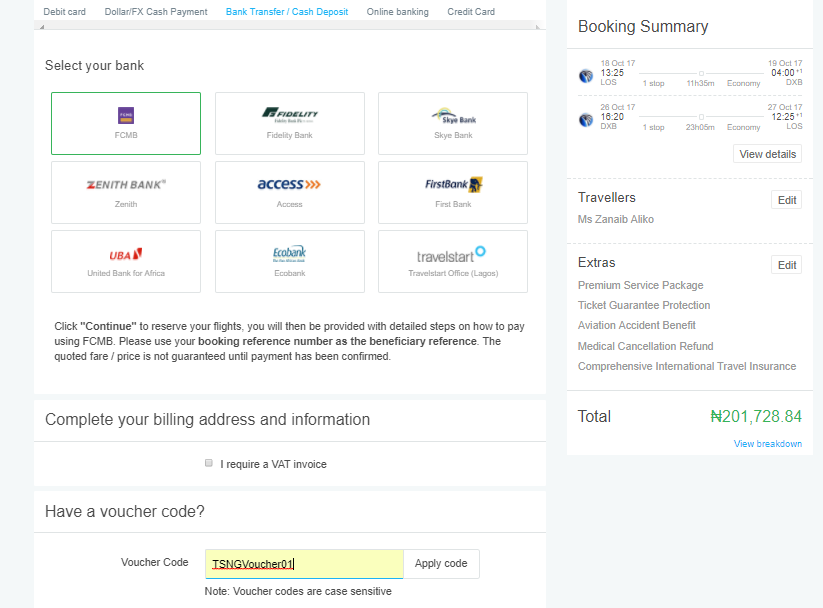Select the FCMB bank tile
Viewport: 823px width, 608px height.
click(x=126, y=123)
